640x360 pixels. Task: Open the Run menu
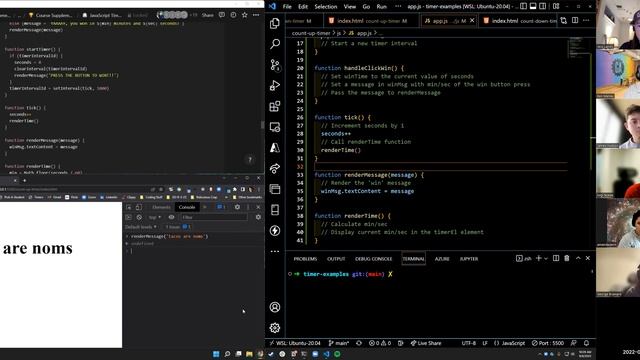click(382, 7)
